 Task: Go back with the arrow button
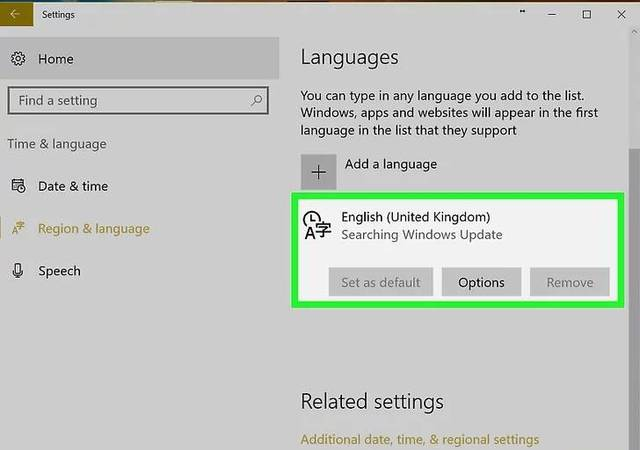pos(16,13)
